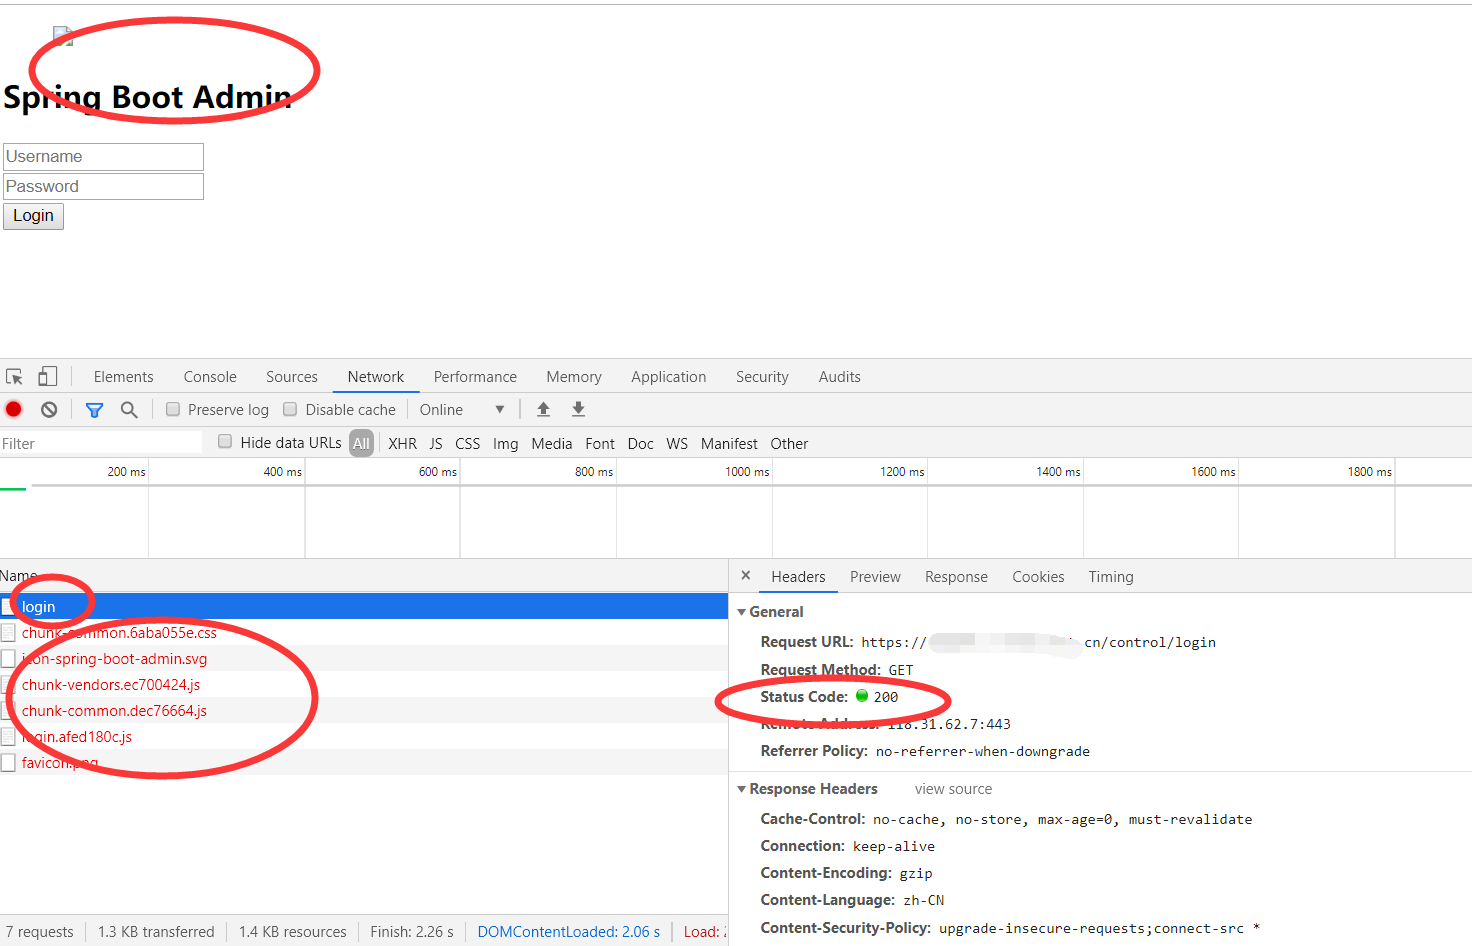Toggle the device toolbar icon
The image size is (1472, 946).
[x=47, y=376]
